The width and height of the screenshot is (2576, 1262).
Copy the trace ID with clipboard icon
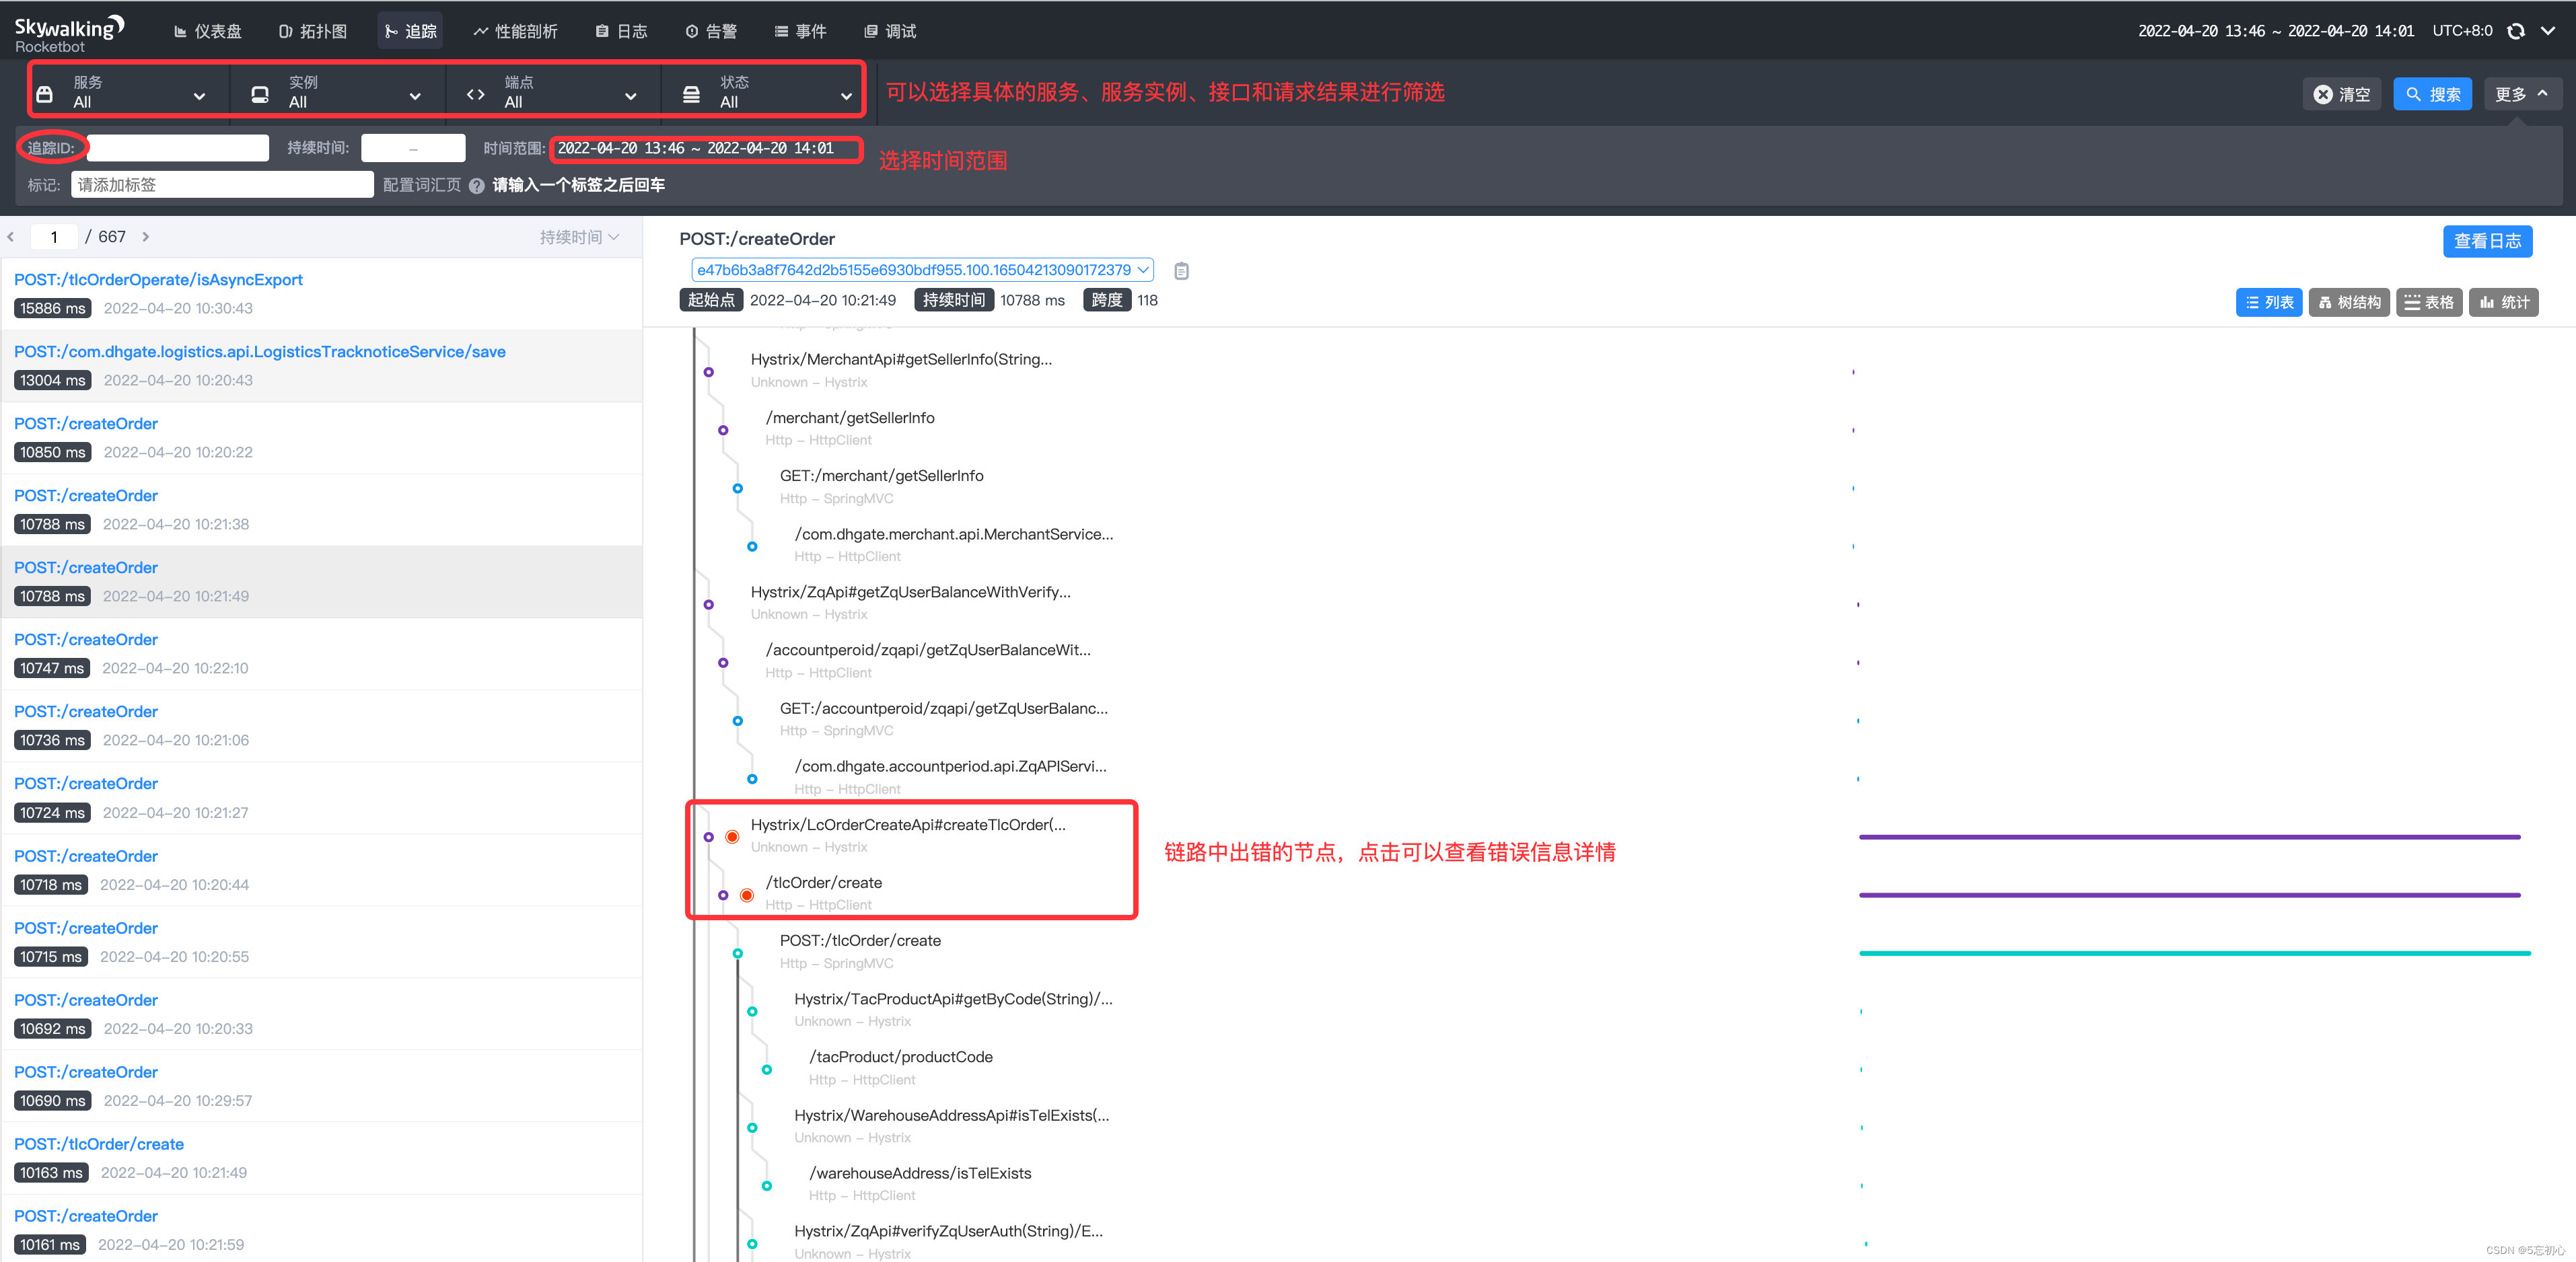(1181, 271)
